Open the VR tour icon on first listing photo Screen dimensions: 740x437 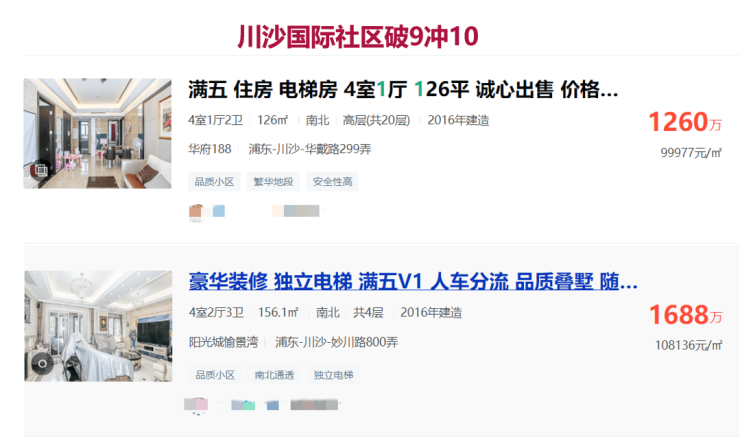pyautogui.click(x=41, y=170)
